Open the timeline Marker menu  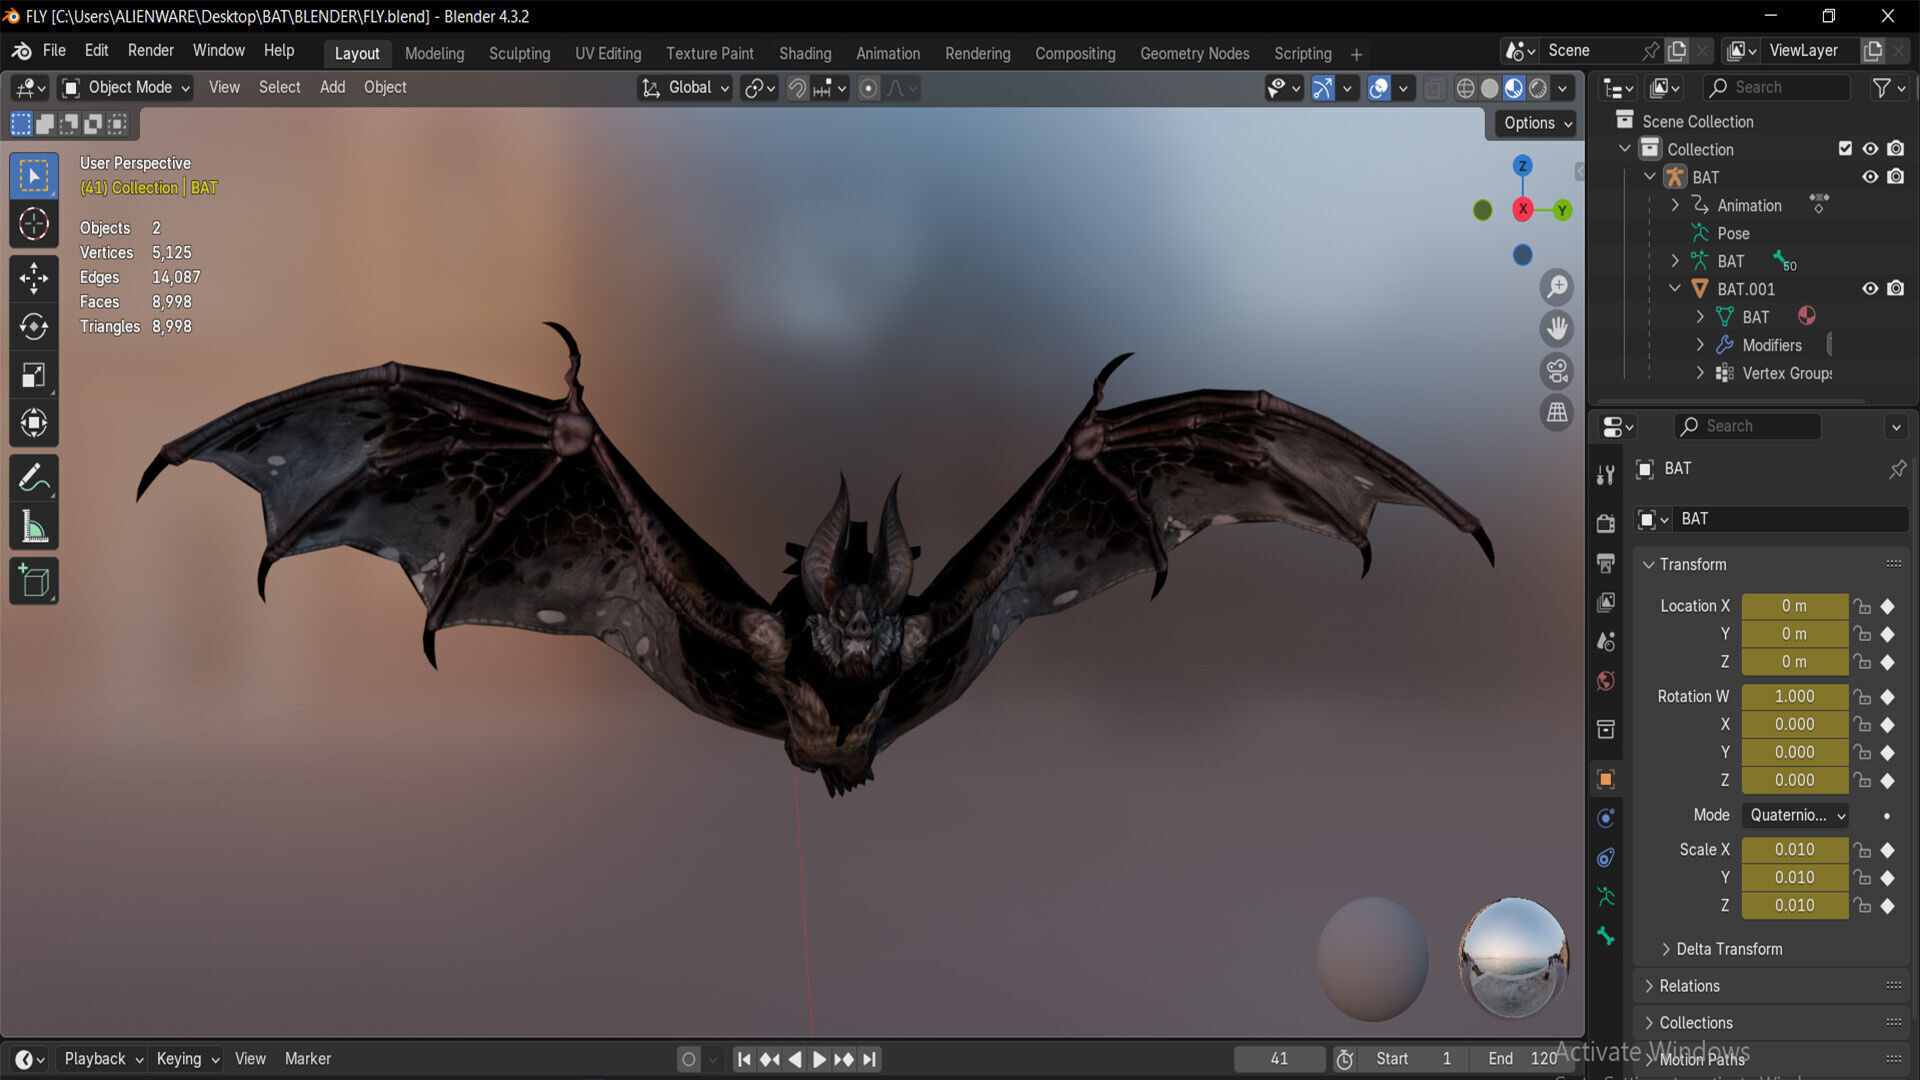tap(307, 1059)
